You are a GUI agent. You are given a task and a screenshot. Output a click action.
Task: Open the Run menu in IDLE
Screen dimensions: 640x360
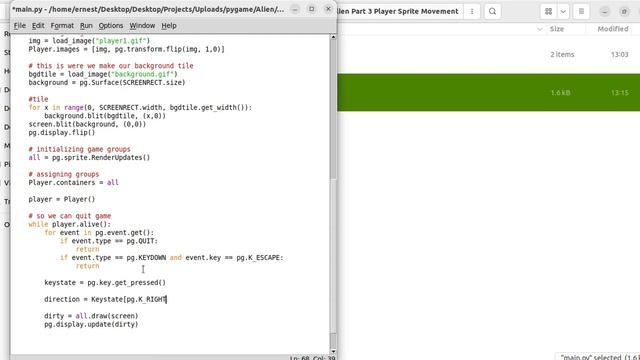(x=86, y=26)
